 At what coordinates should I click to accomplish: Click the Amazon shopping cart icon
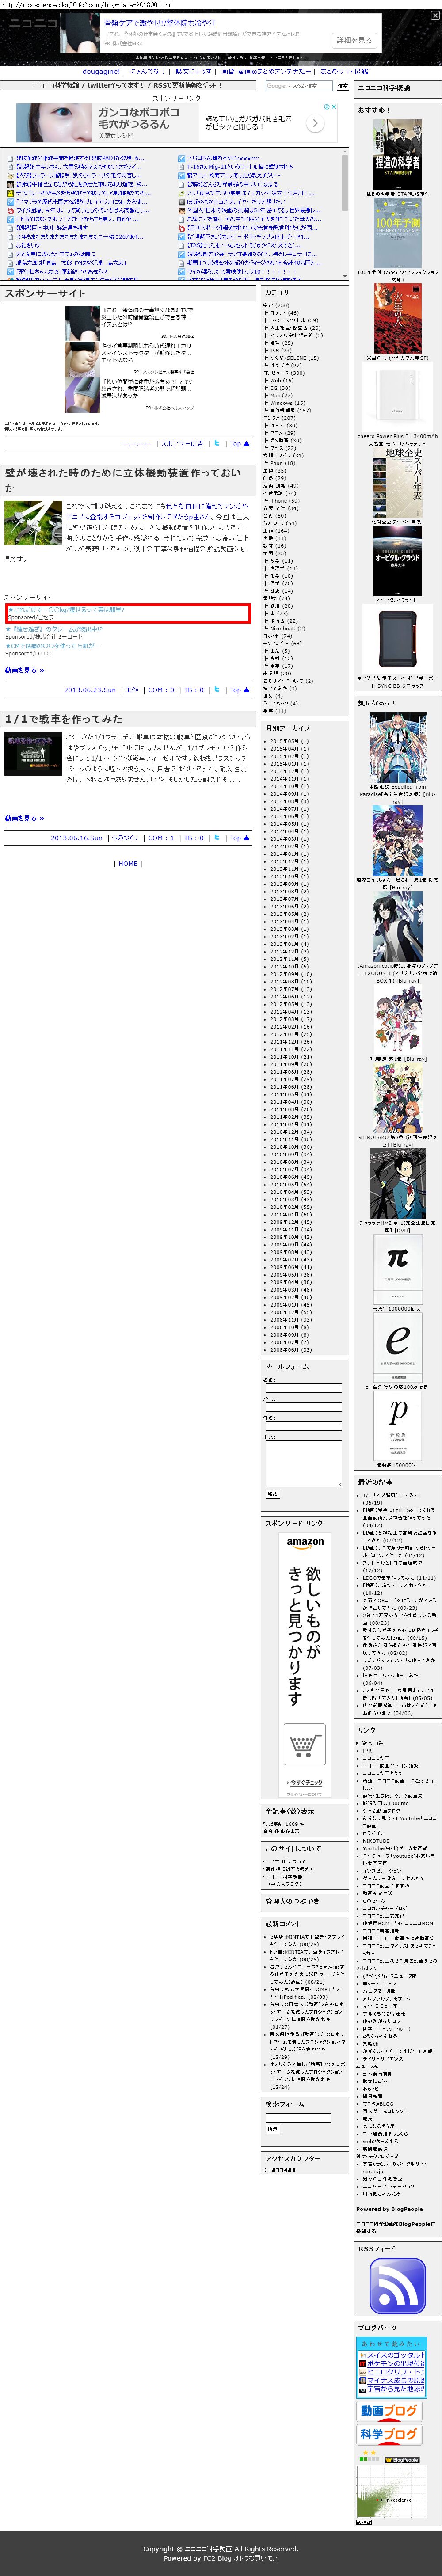coord(304,1746)
